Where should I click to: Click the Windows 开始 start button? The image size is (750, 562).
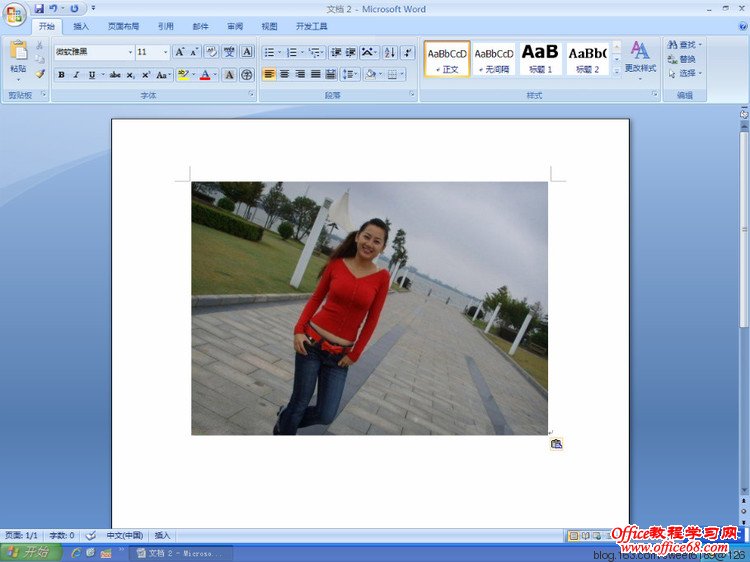tap(30, 552)
